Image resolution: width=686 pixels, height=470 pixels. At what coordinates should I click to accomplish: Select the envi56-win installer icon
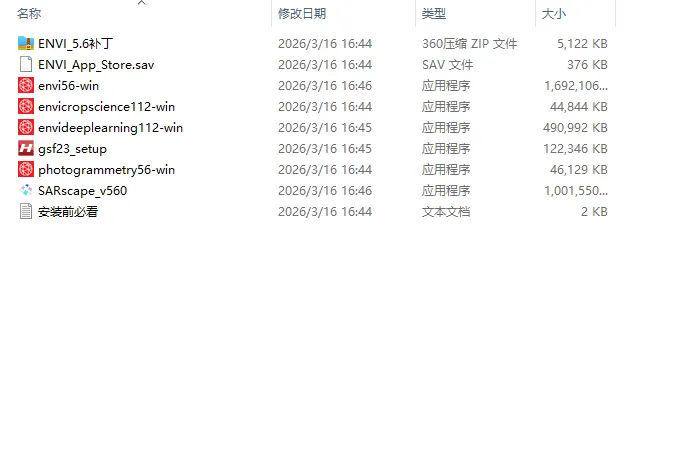(26, 85)
